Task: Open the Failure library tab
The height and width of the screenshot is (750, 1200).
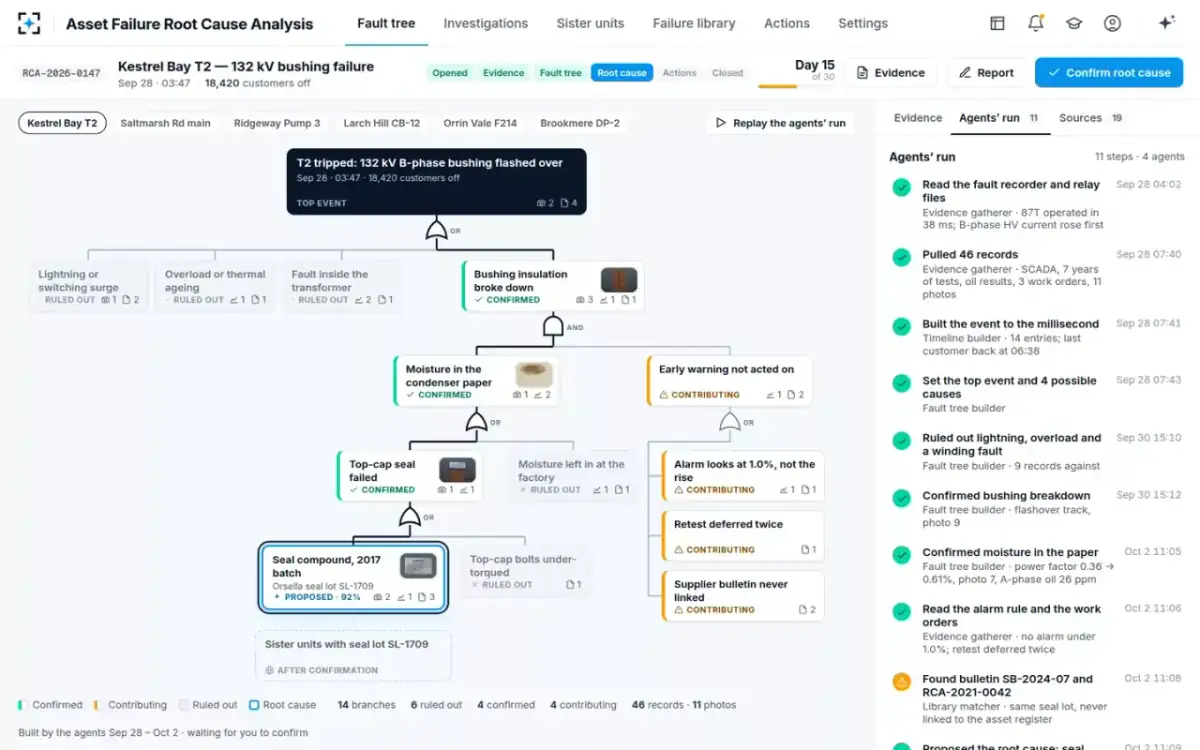Action: (694, 23)
